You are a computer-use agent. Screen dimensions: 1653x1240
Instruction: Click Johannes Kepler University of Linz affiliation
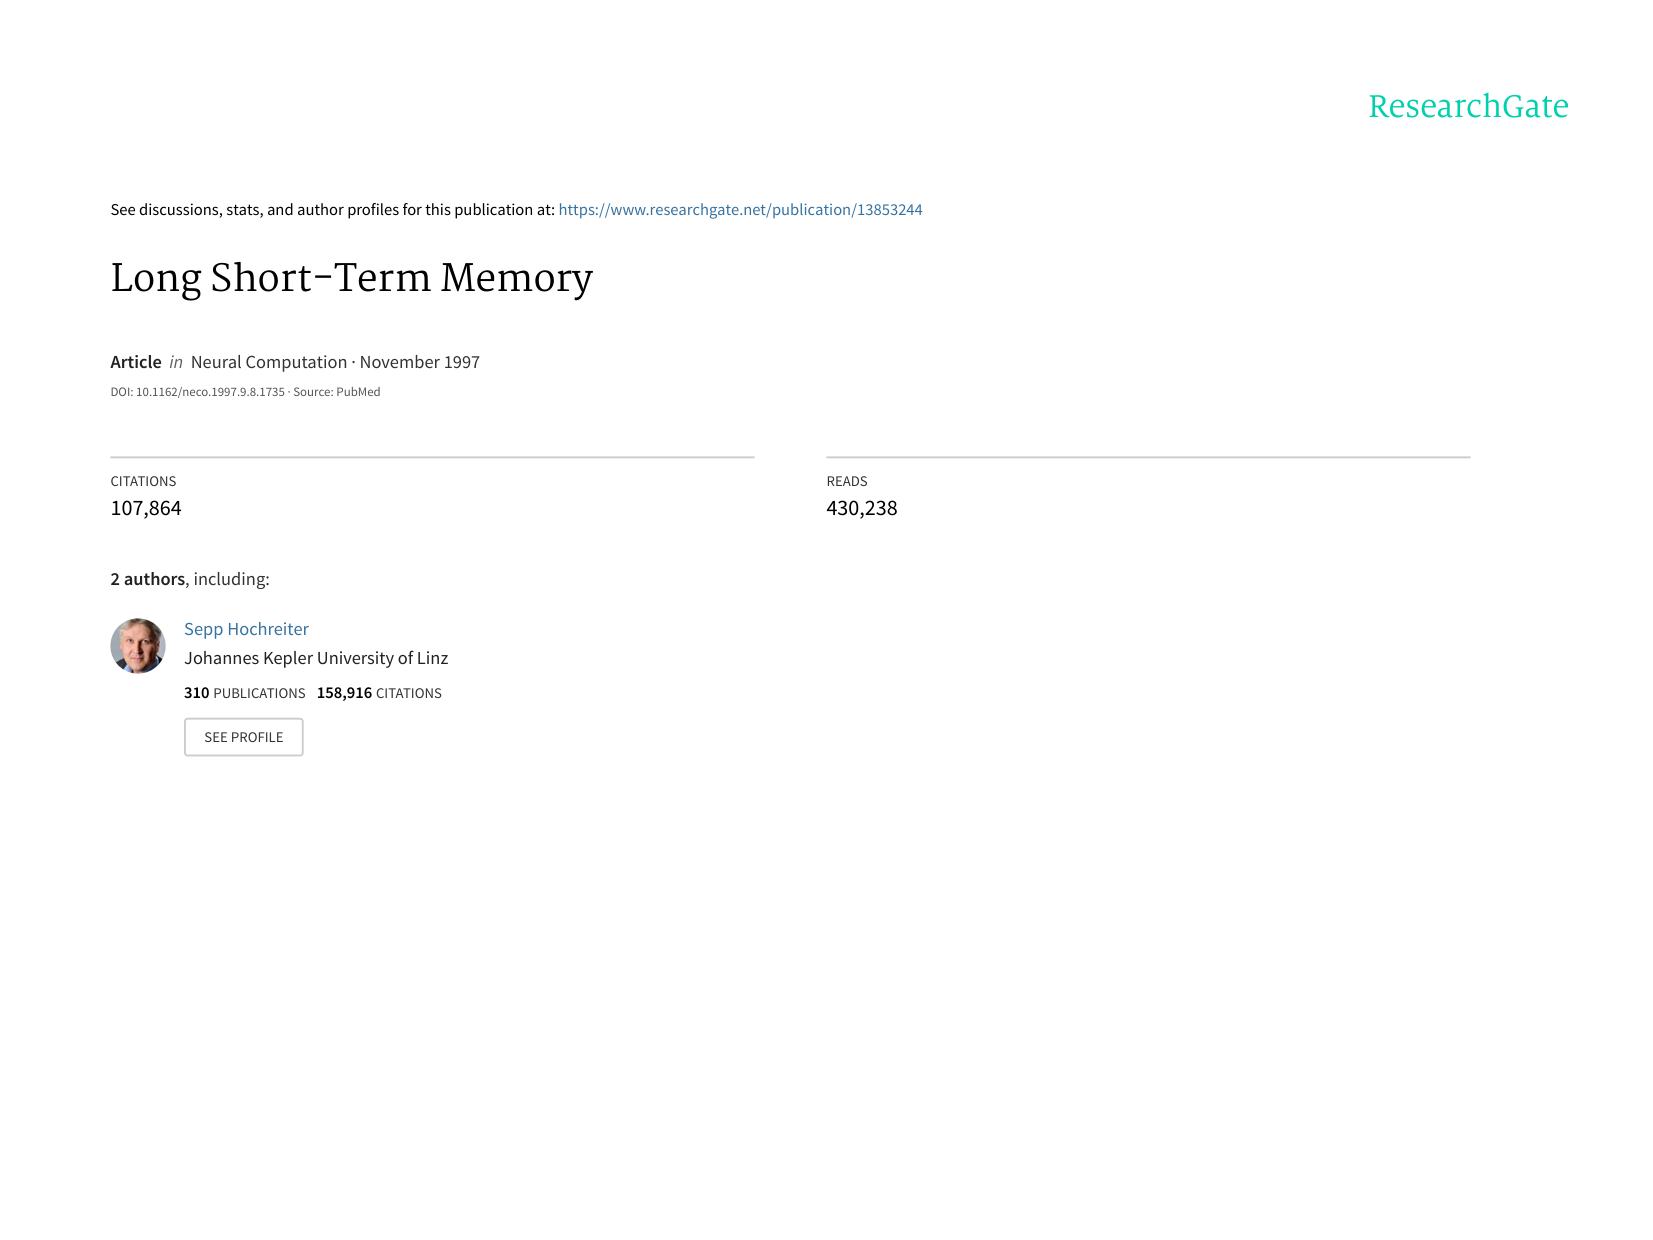[x=316, y=658]
